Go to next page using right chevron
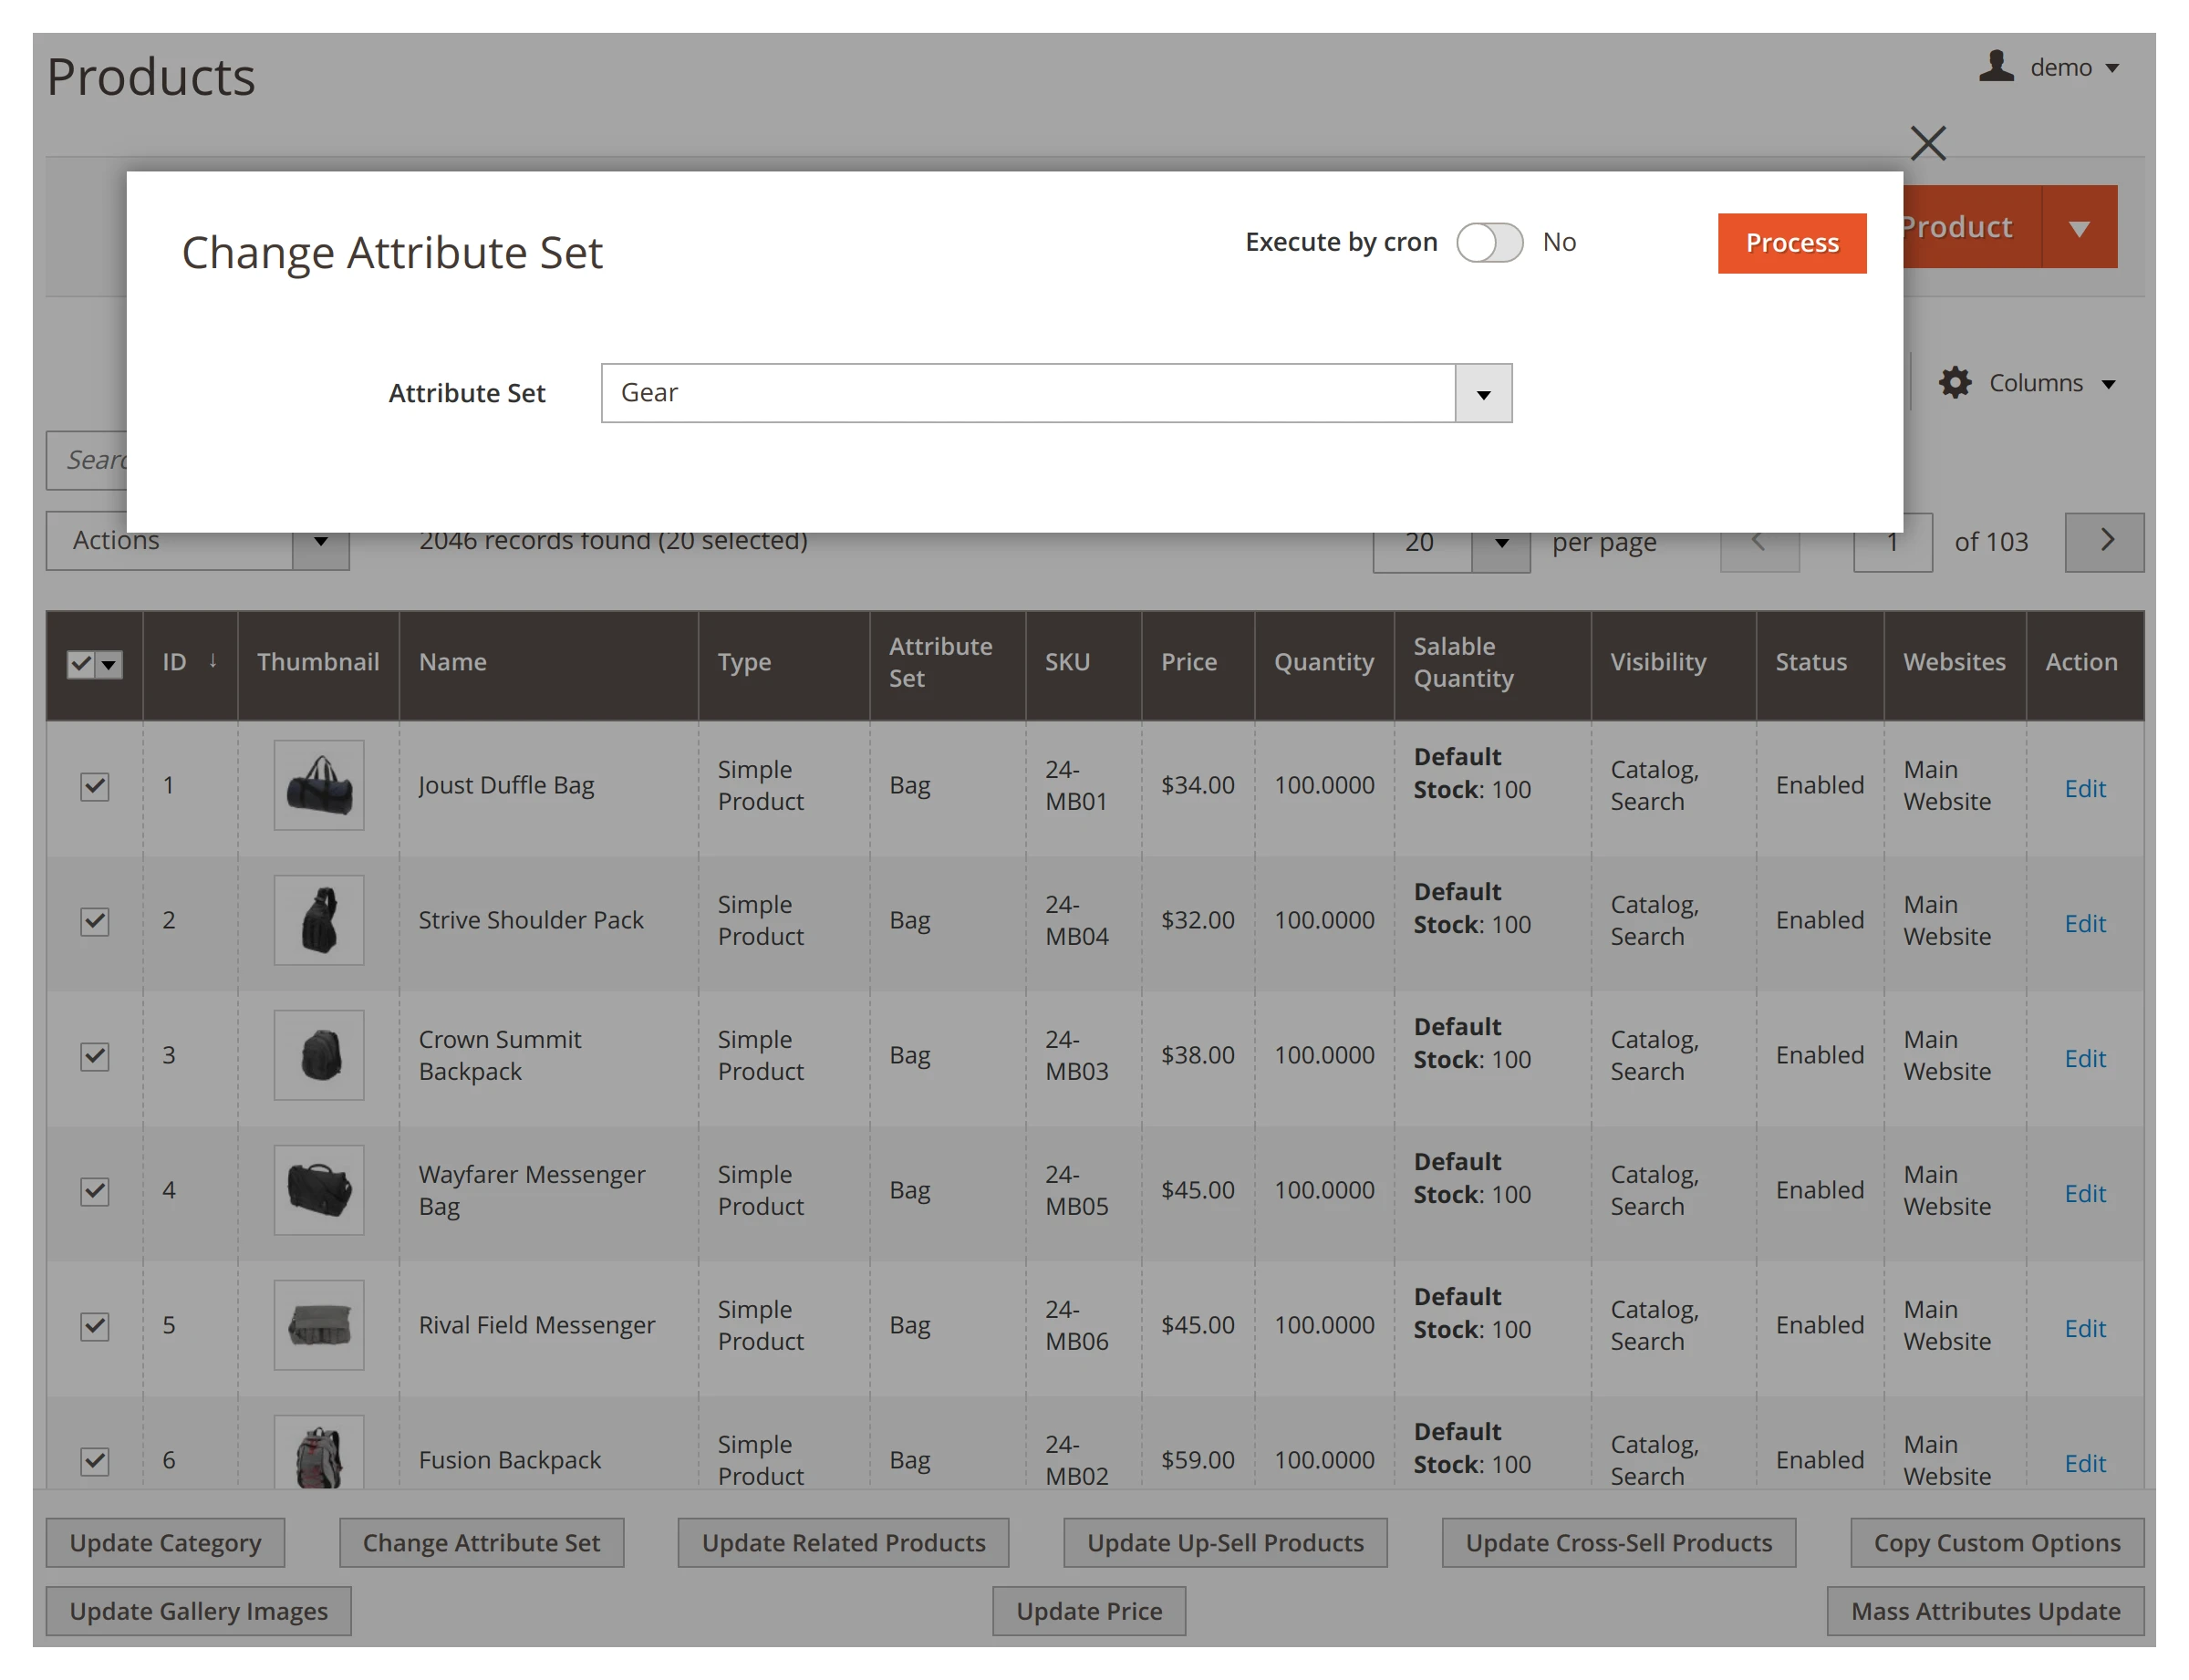This screenshot has width=2189, height=1680. coord(2104,541)
